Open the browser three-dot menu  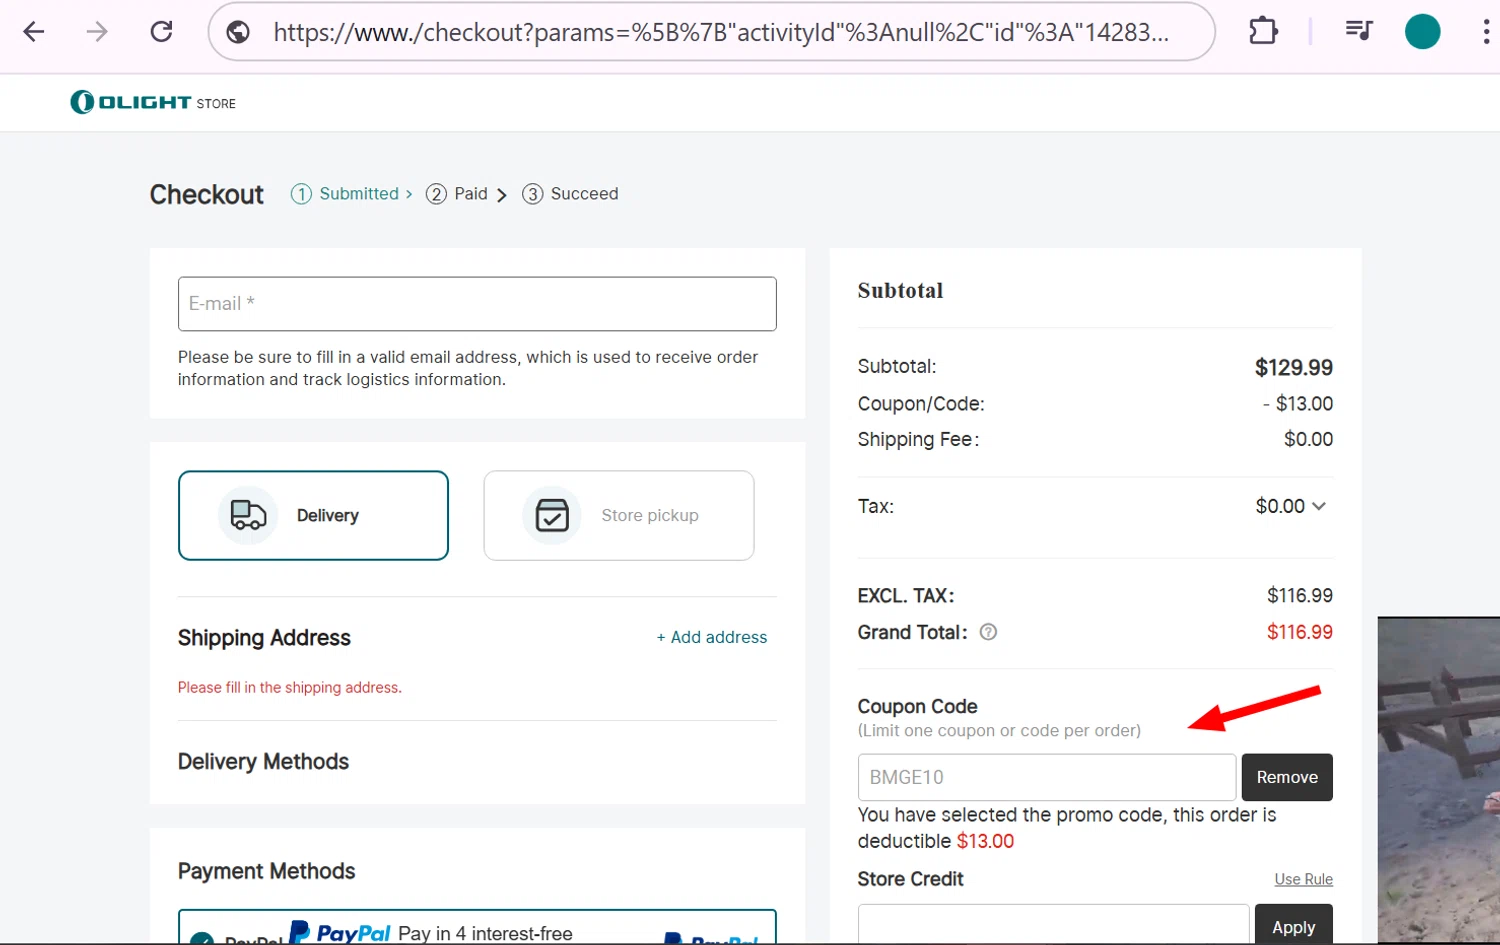(x=1486, y=32)
